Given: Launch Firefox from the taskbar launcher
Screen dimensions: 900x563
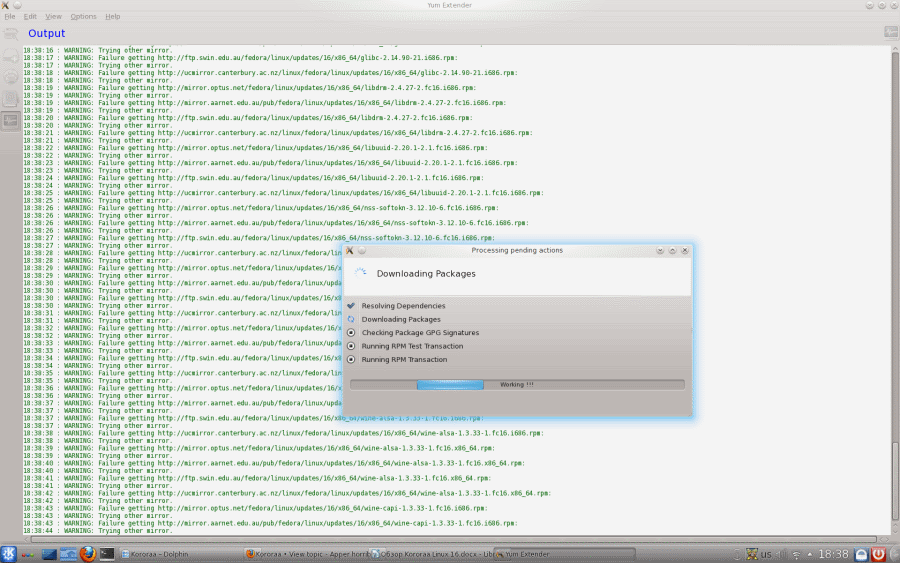Looking at the screenshot, I should coord(88,554).
